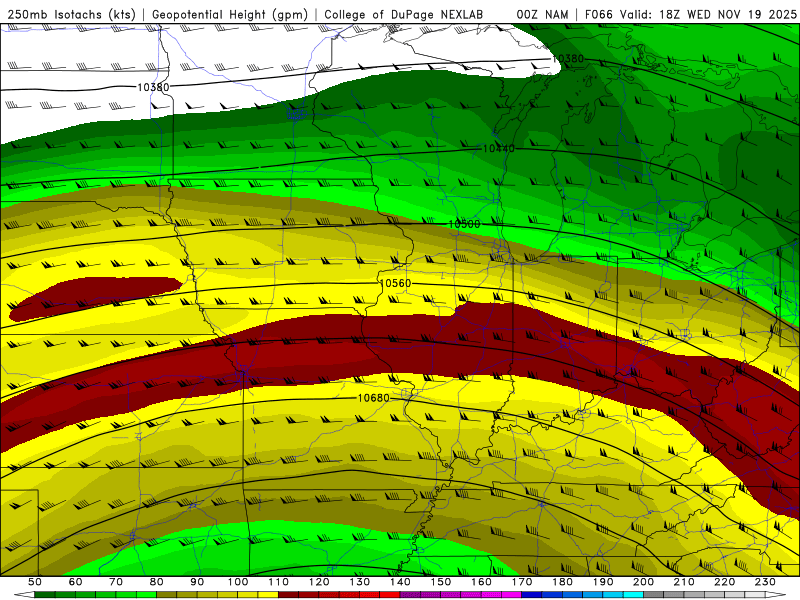Screen dimensions: 800x600
Task: Click the 130 knot scale label
Action: click(360, 582)
